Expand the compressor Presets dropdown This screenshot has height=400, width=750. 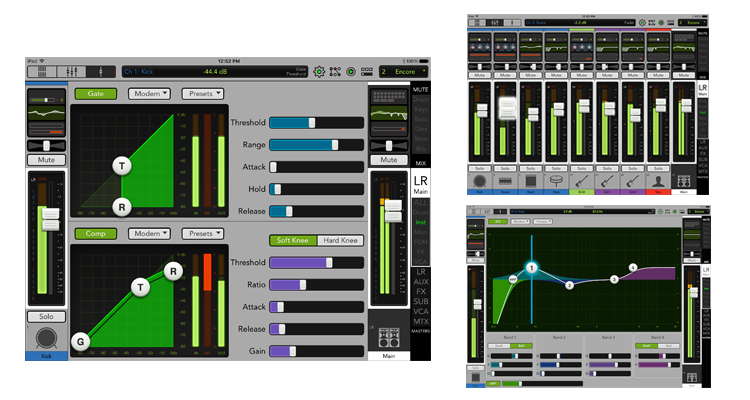coord(202,233)
